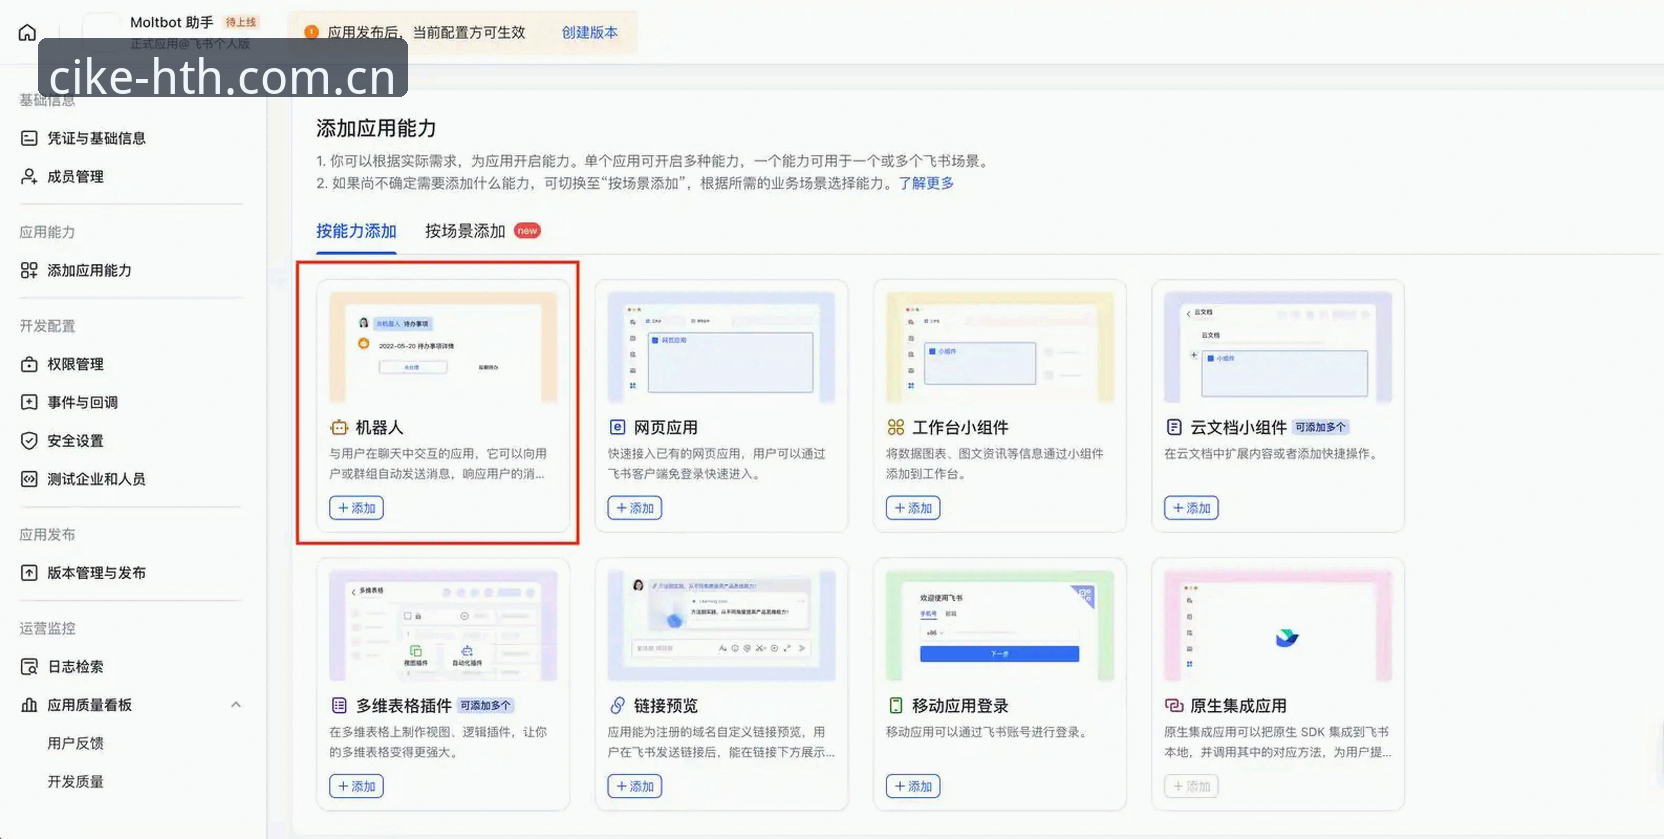This screenshot has width=1664, height=839.
Task: Open 凭证与基础信息 in sidebar
Action: (96, 138)
